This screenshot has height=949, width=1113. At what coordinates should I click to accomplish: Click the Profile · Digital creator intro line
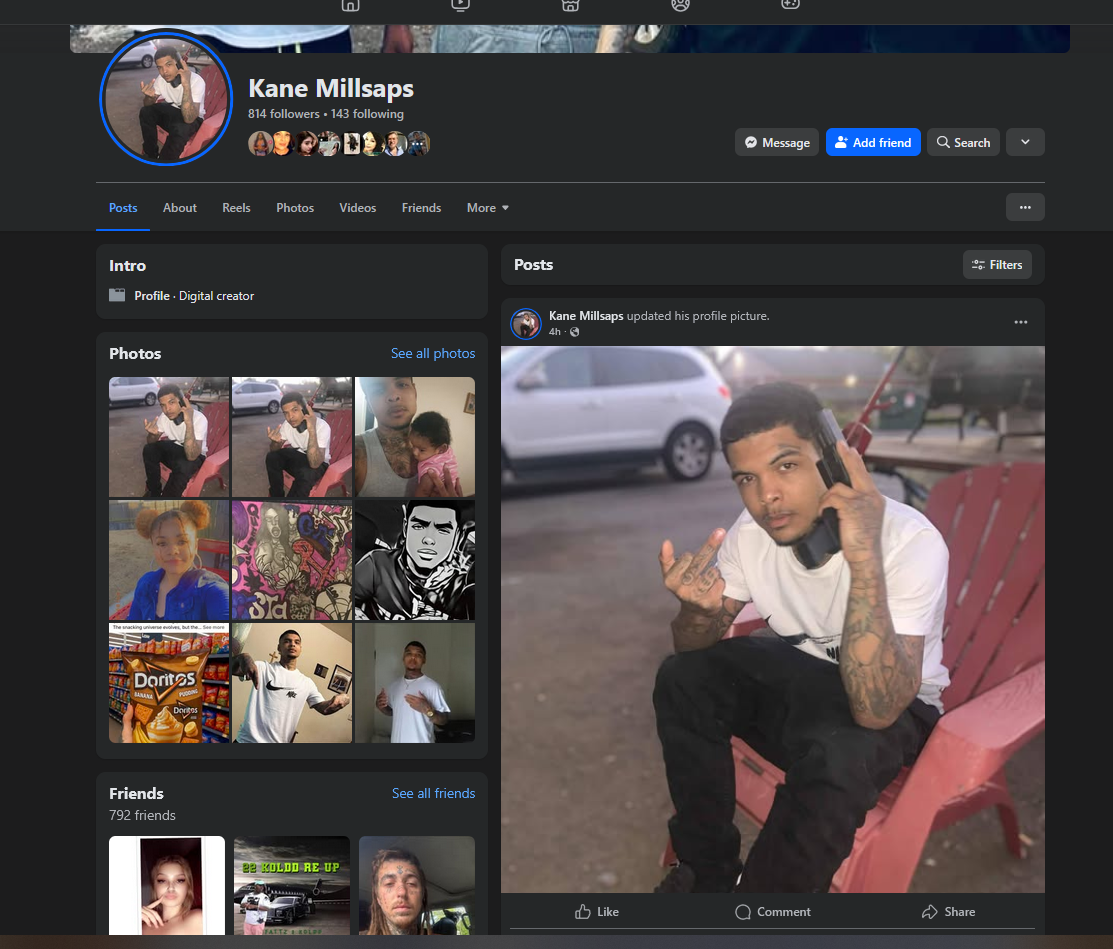[182, 296]
